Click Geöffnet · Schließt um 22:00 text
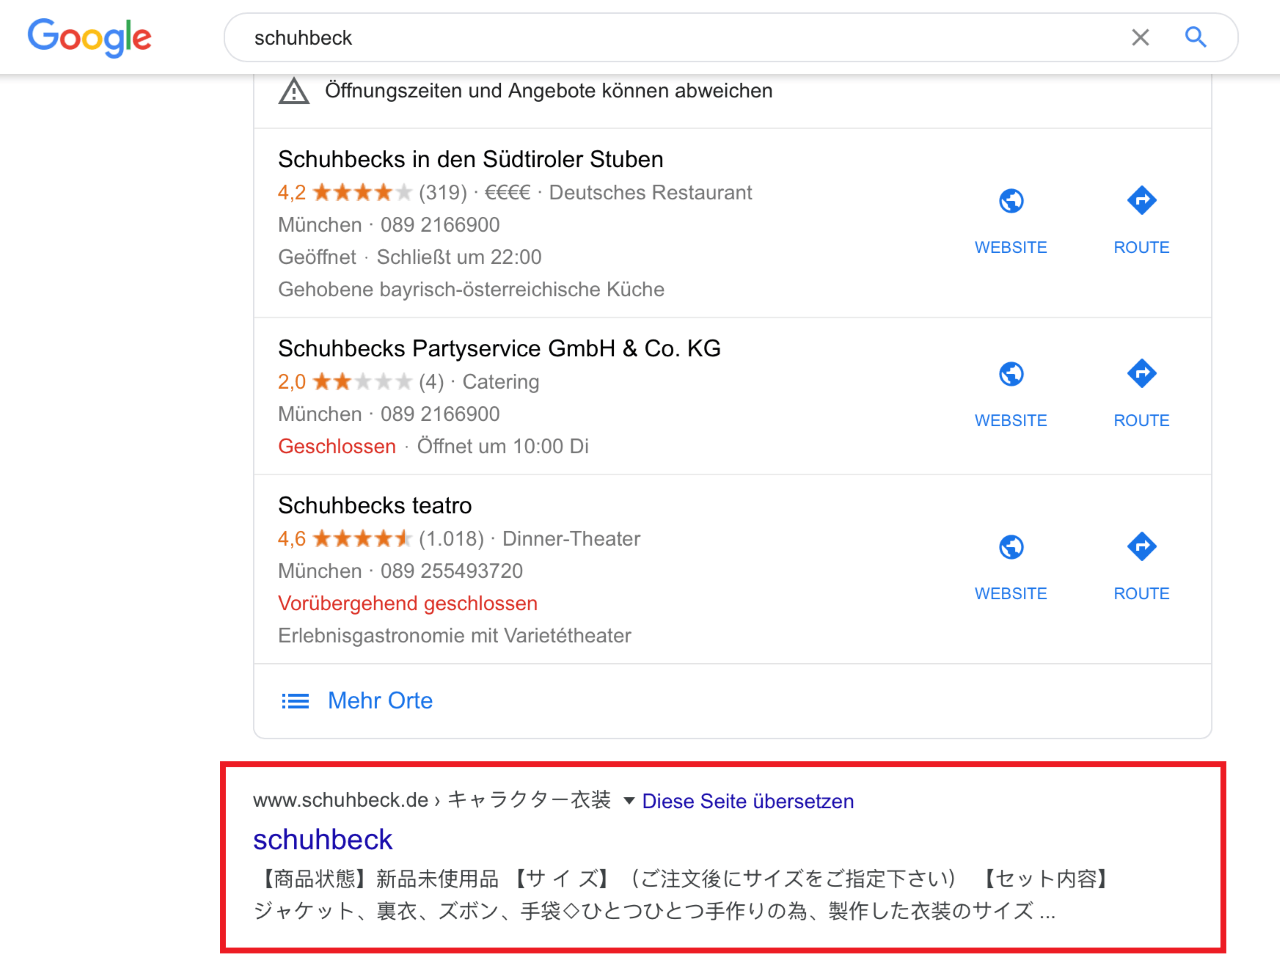 (410, 257)
